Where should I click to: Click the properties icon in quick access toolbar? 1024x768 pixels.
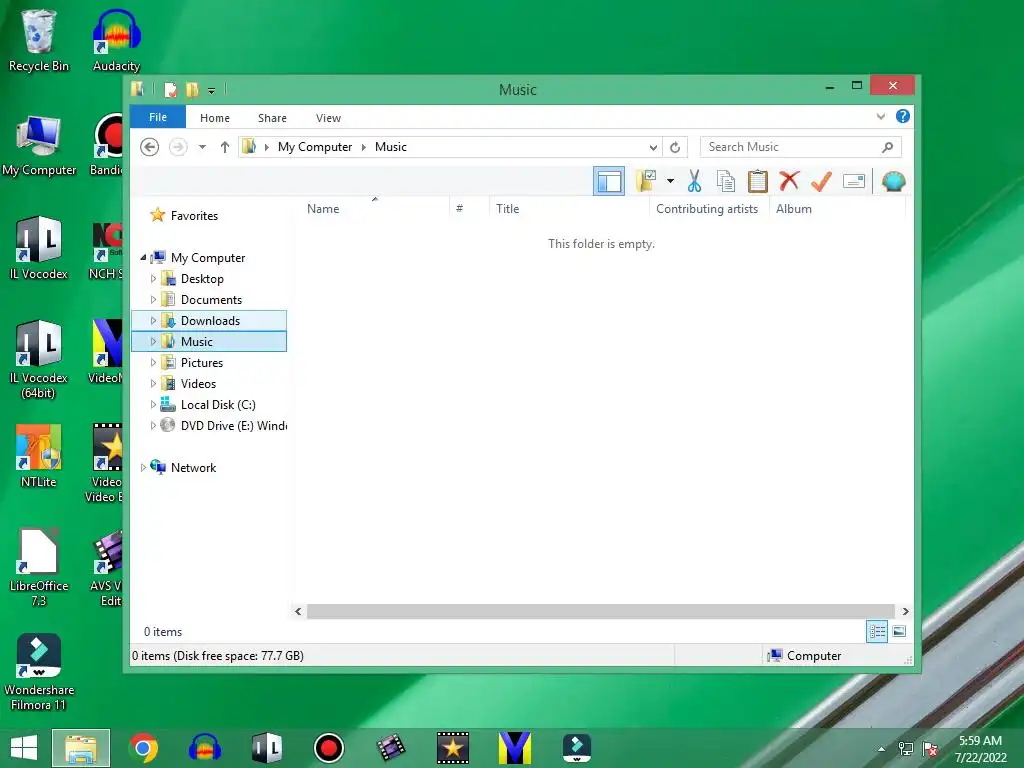[170, 89]
